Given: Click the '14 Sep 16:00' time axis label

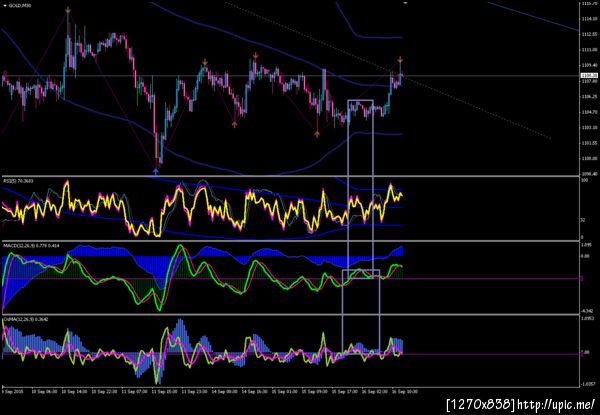Looking at the screenshot, I should [x=252, y=392].
